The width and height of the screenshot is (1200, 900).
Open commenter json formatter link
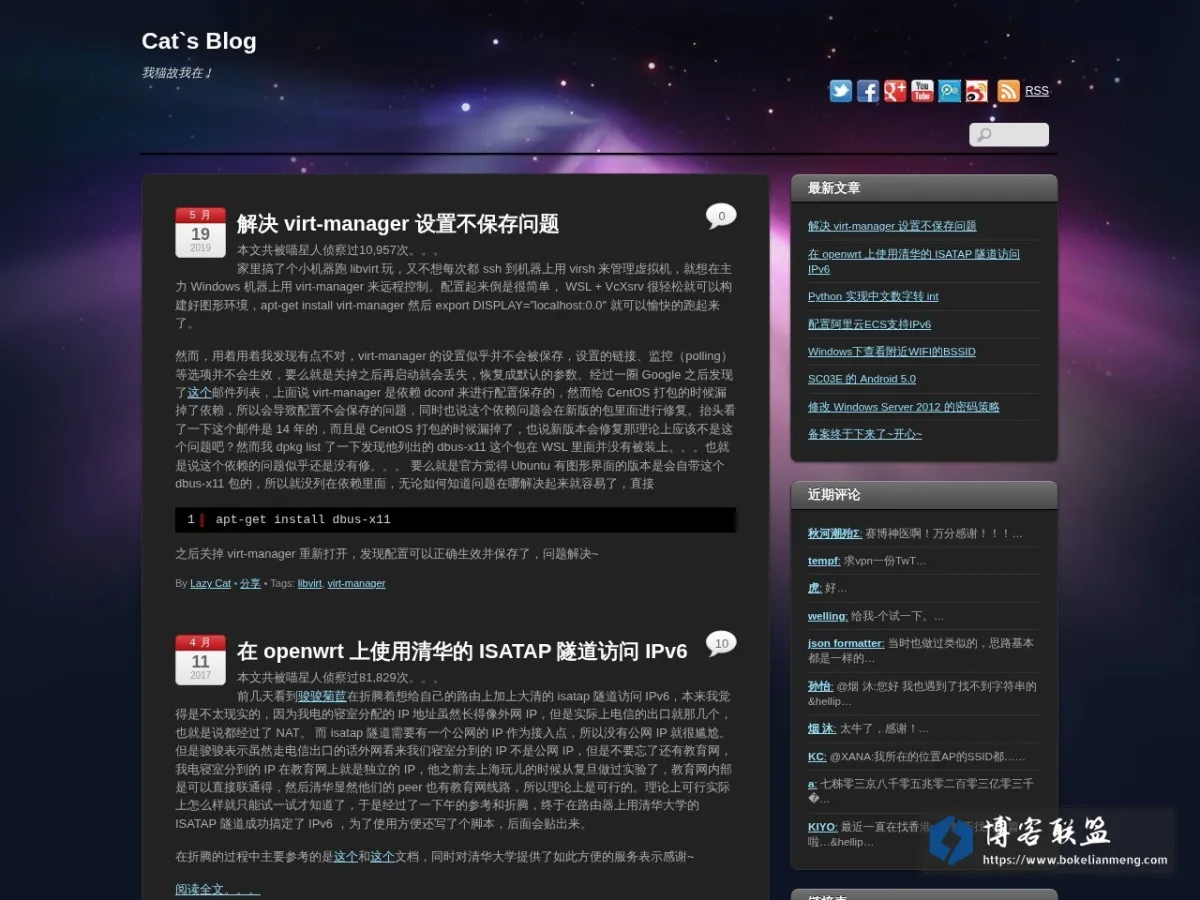(846, 643)
